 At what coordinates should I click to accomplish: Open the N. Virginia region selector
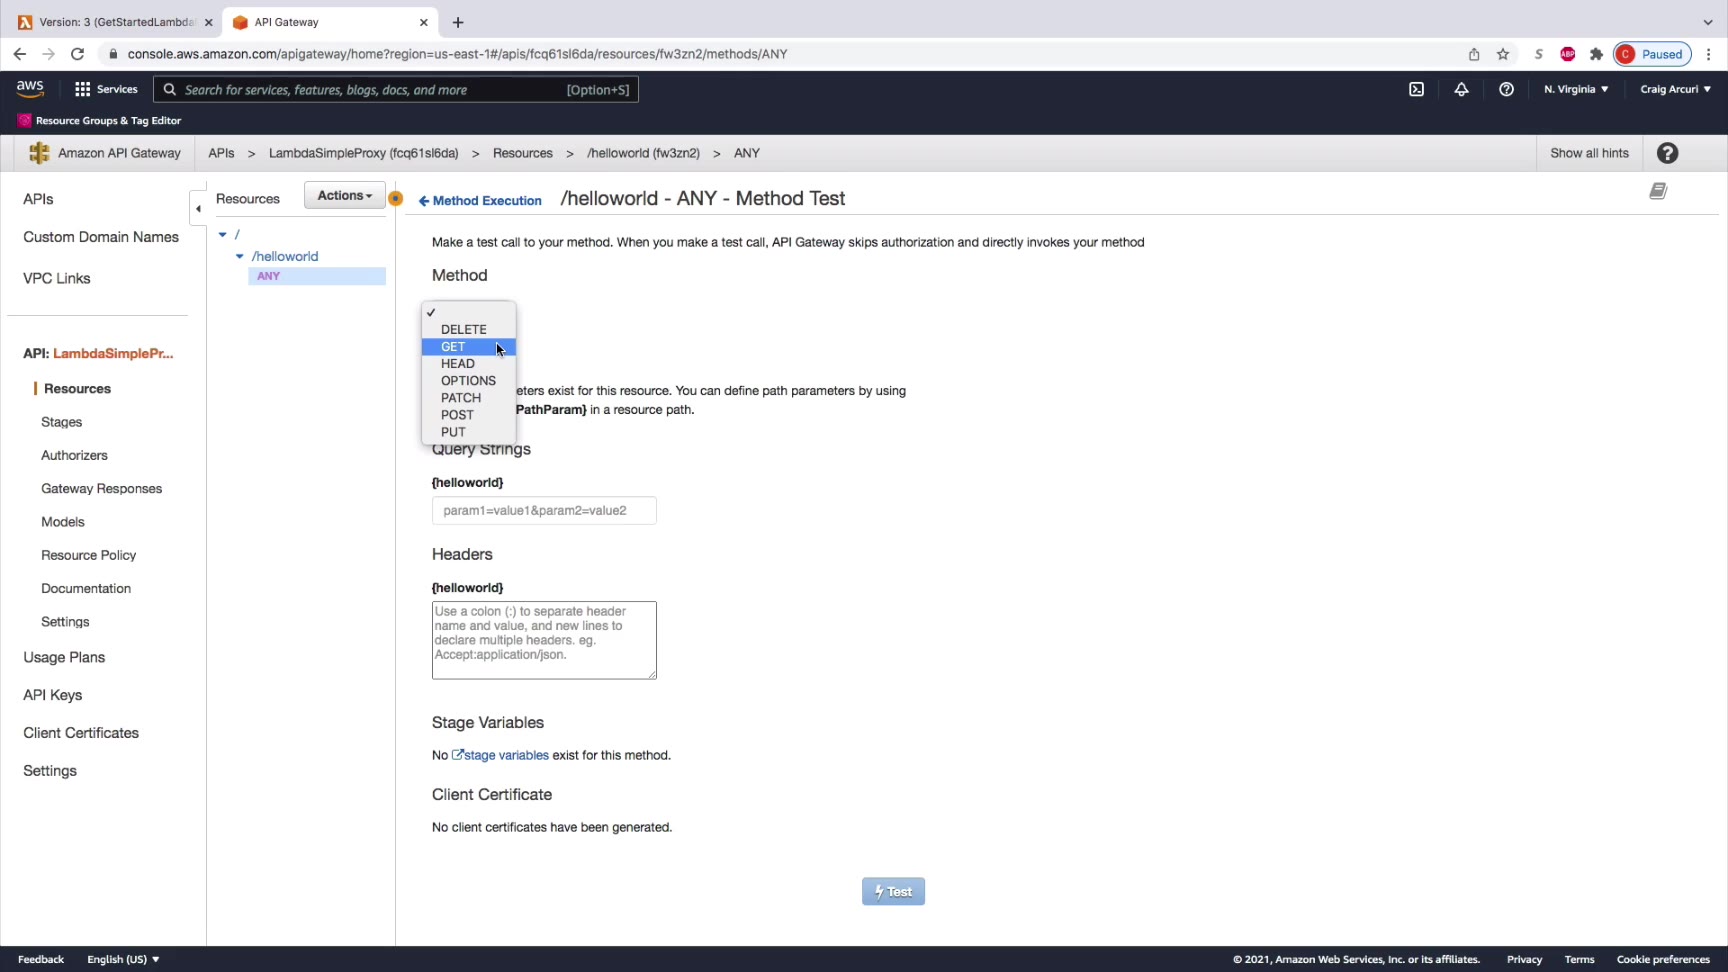1576,89
